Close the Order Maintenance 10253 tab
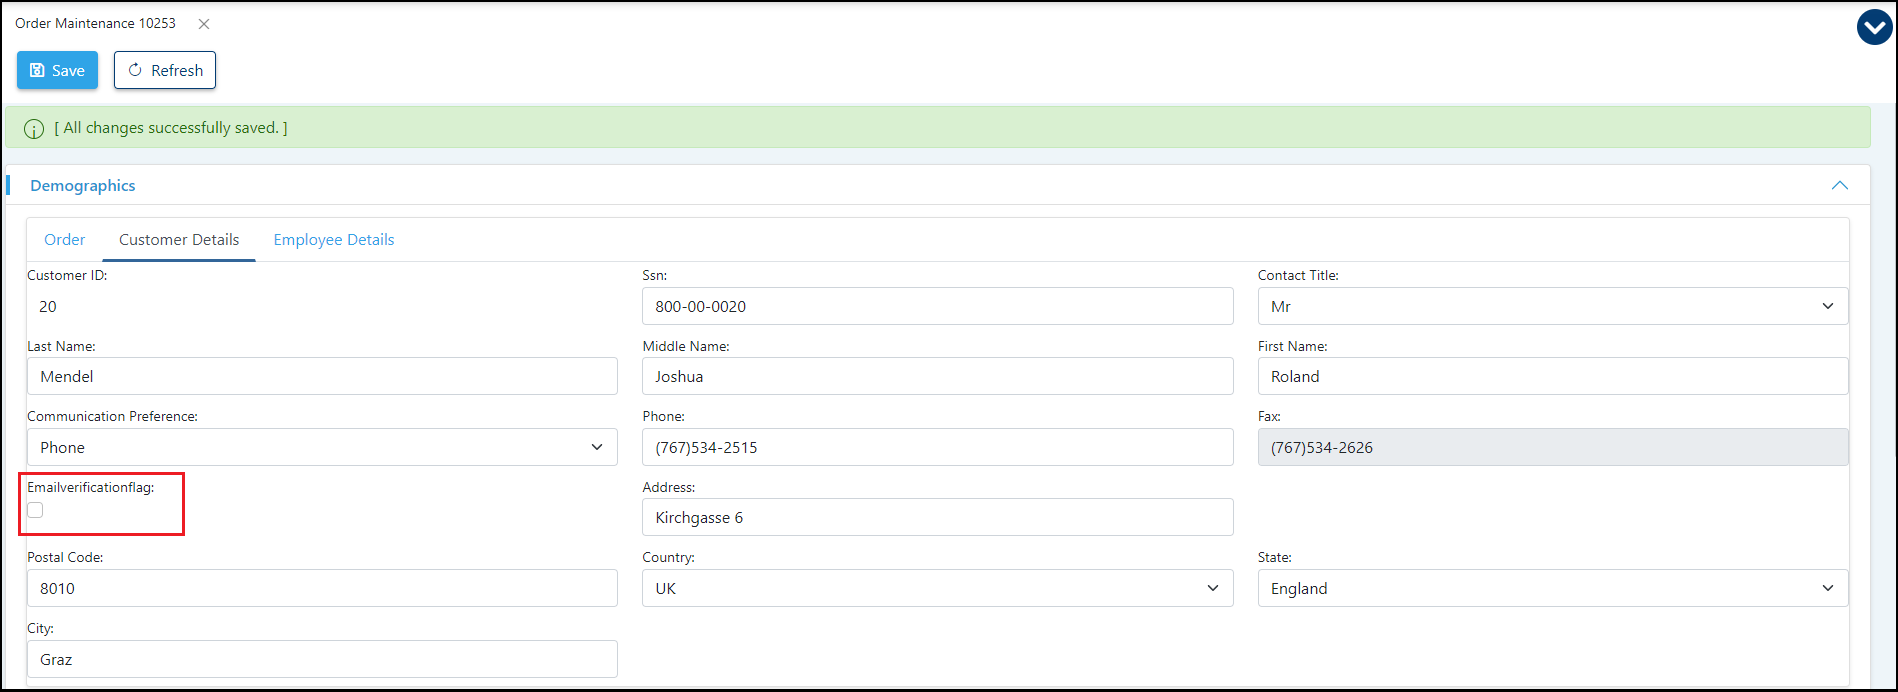Image resolution: width=1898 pixels, height=692 pixels. coord(204,24)
